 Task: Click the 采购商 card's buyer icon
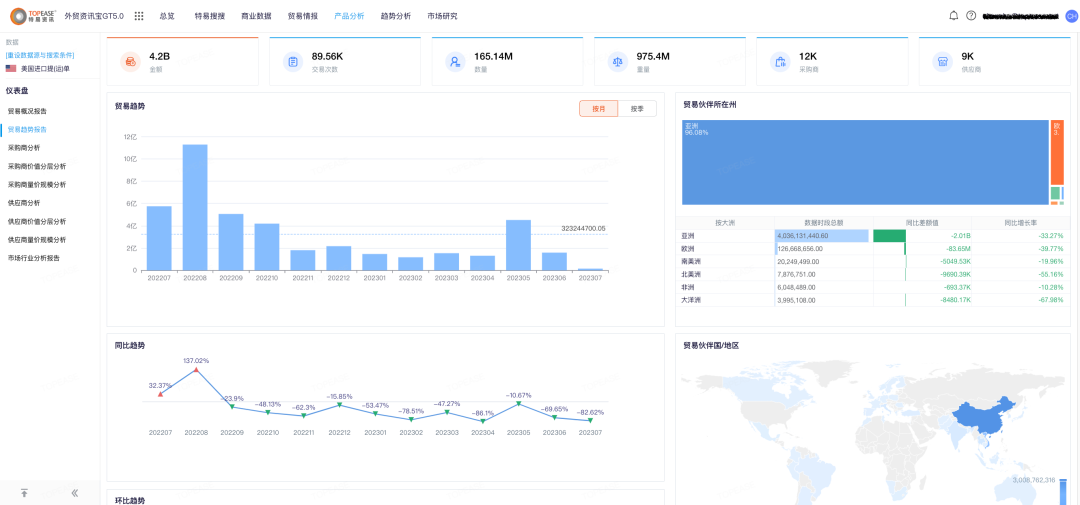[780, 61]
